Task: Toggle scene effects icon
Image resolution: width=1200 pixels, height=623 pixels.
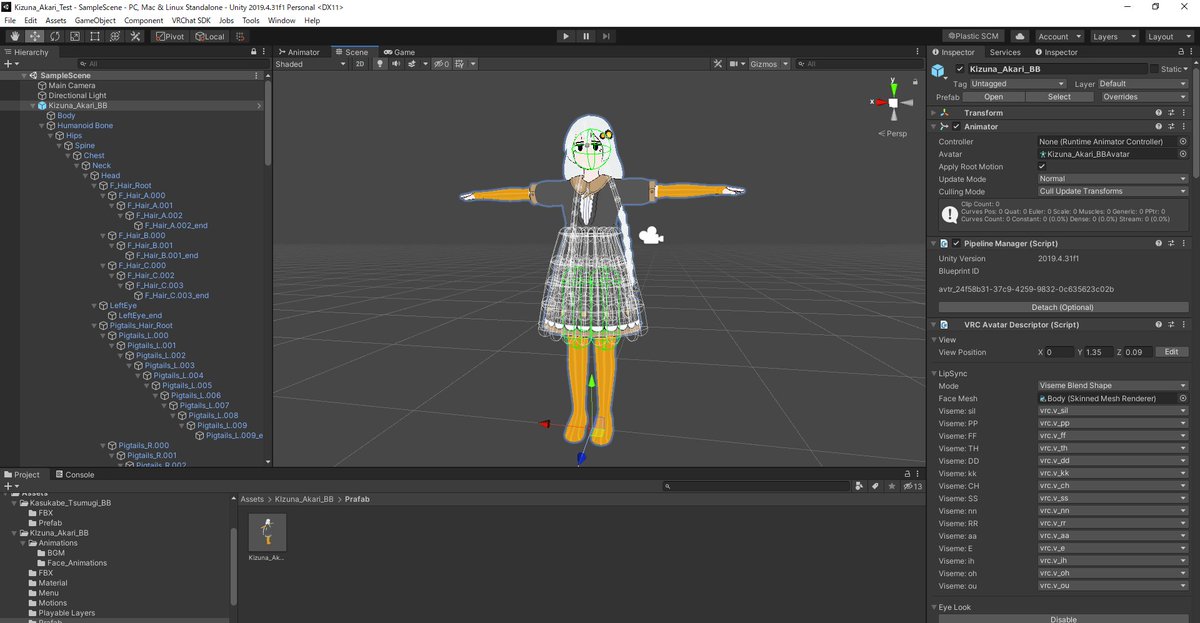Action: point(412,64)
